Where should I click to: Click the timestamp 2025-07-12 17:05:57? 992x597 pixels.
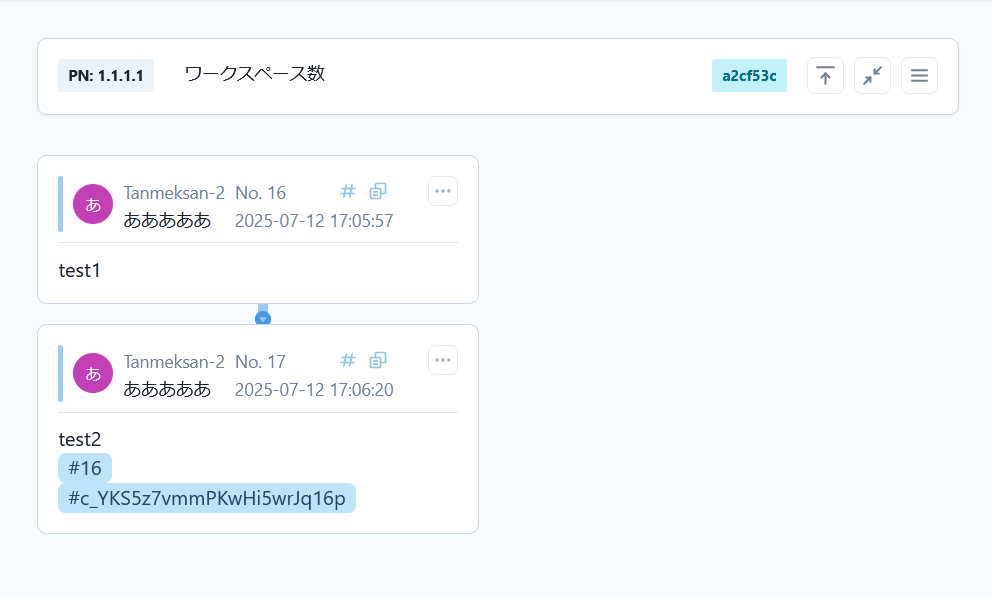coord(314,221)
